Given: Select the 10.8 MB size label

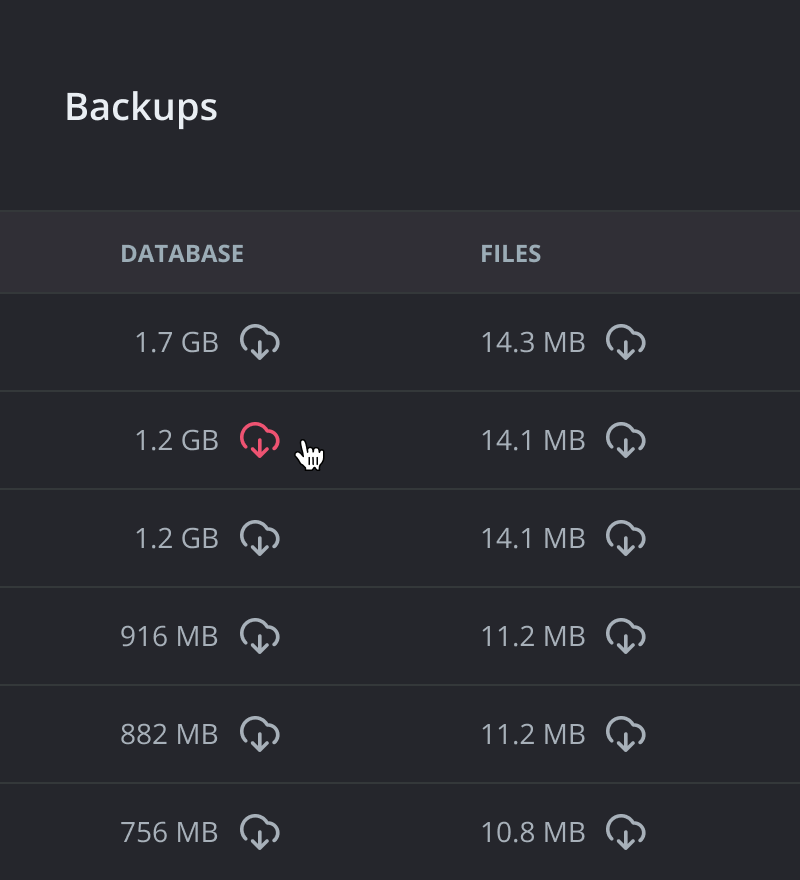Looking at the screenshot, I should [x=533, y=832].
